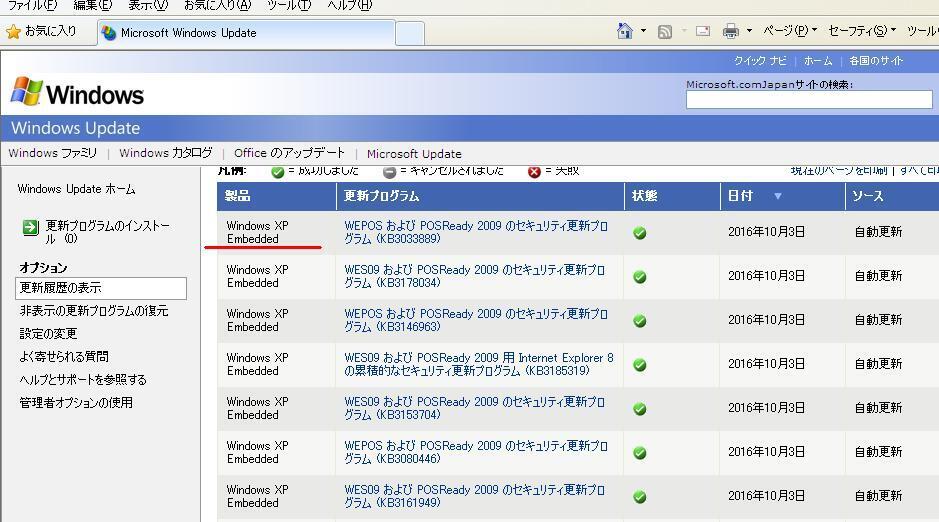
Task: Click success status icon for KB3178034
Action: pos(640,277)
